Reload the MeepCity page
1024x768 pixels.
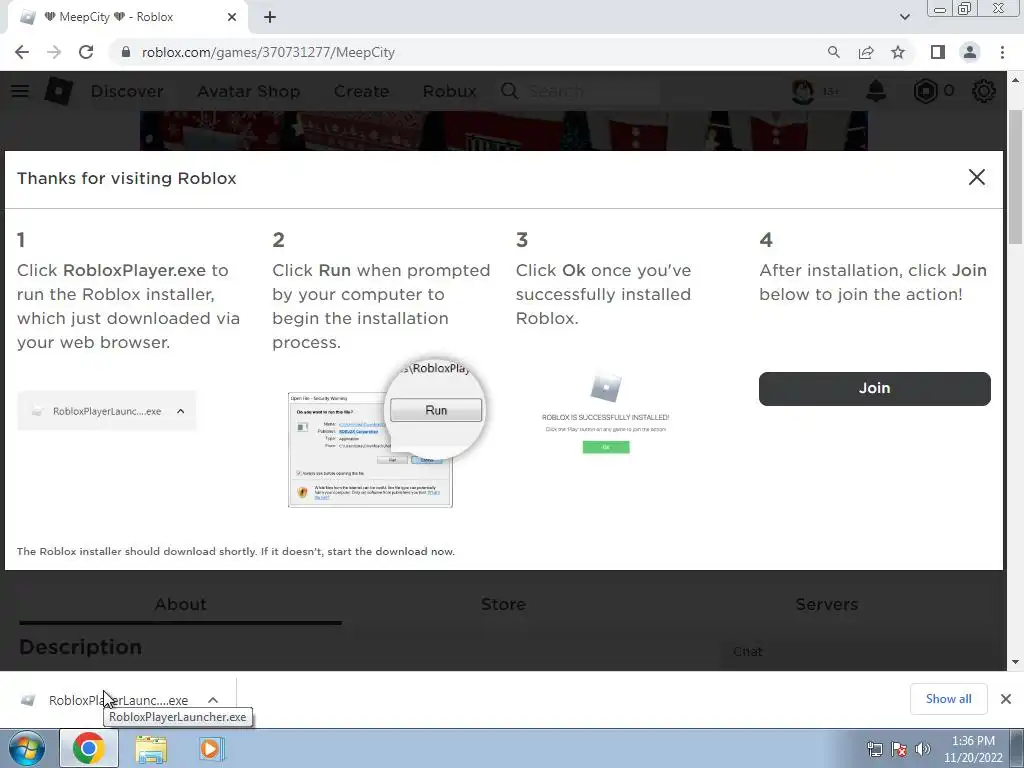(x=86, y=52)
